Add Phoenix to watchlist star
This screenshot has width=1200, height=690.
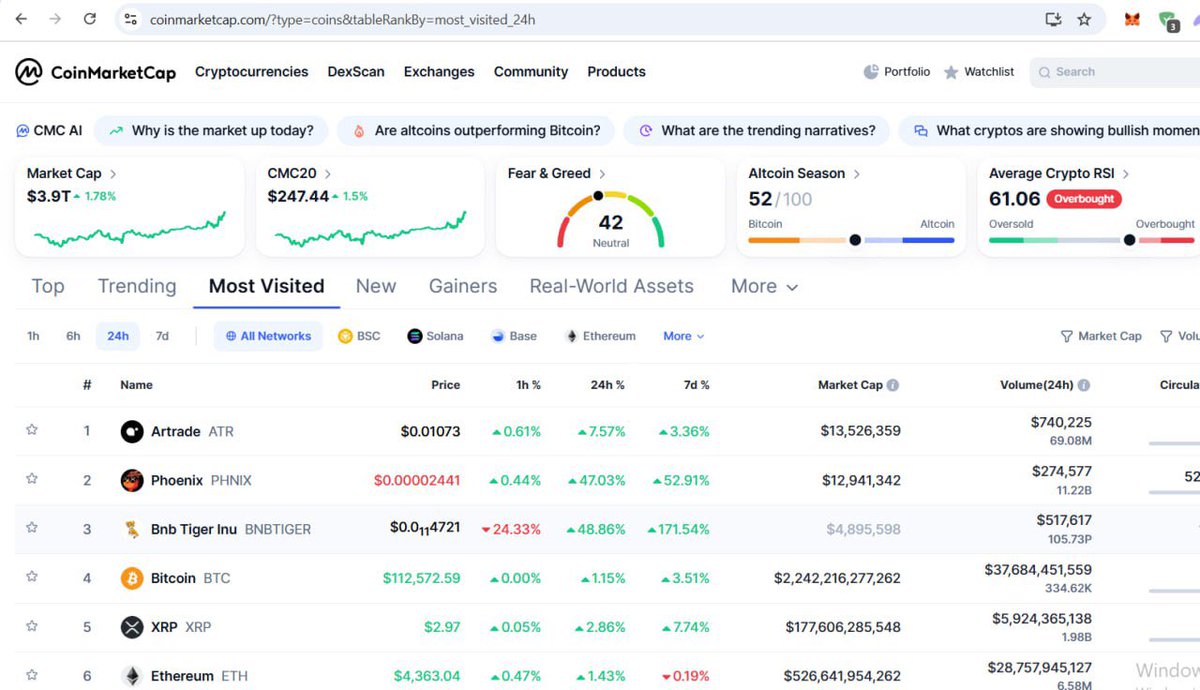coord(32,479)
